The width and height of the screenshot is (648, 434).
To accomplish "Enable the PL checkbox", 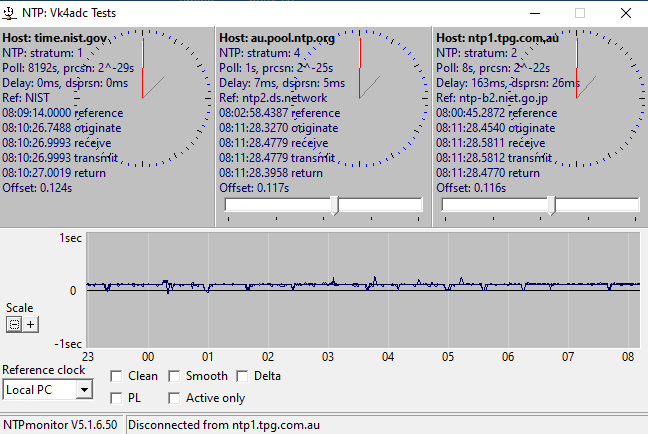I will 117,398.
